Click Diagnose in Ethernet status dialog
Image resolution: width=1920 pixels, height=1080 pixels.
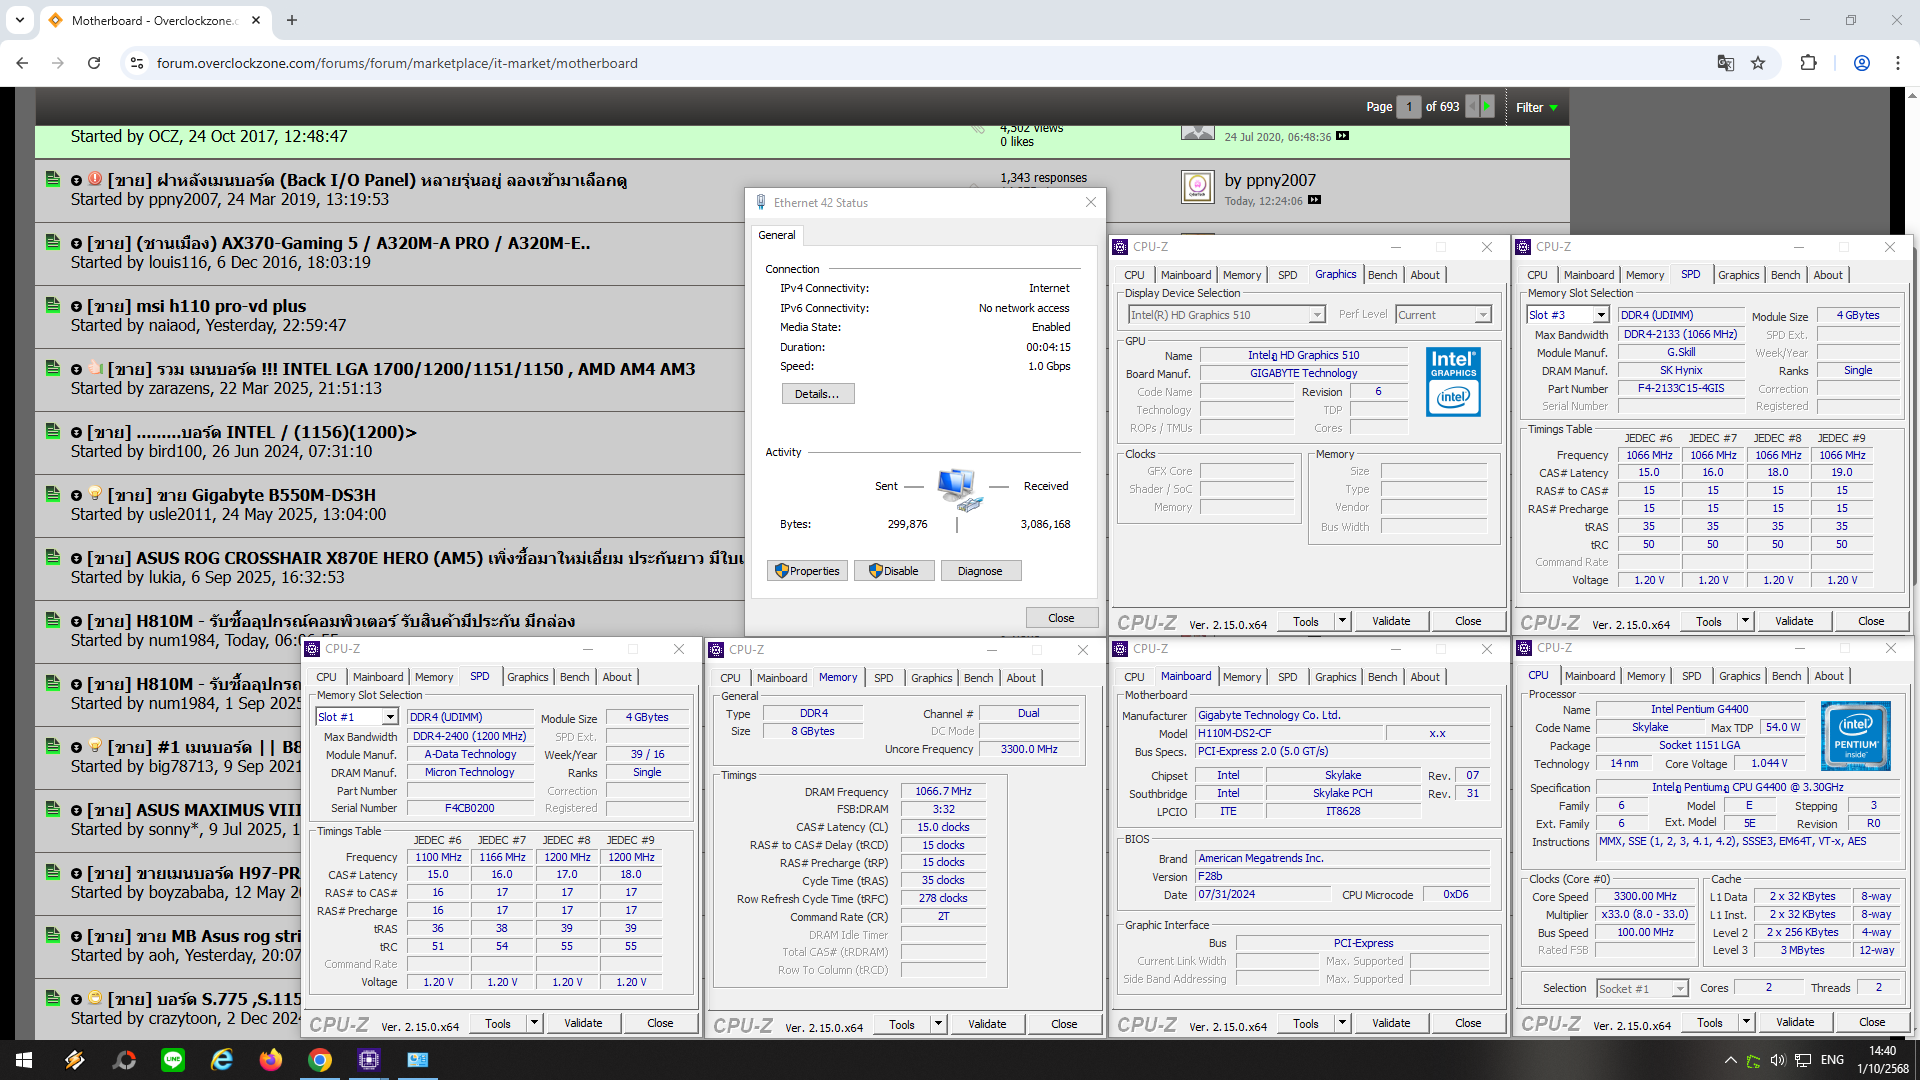(980, 571)
